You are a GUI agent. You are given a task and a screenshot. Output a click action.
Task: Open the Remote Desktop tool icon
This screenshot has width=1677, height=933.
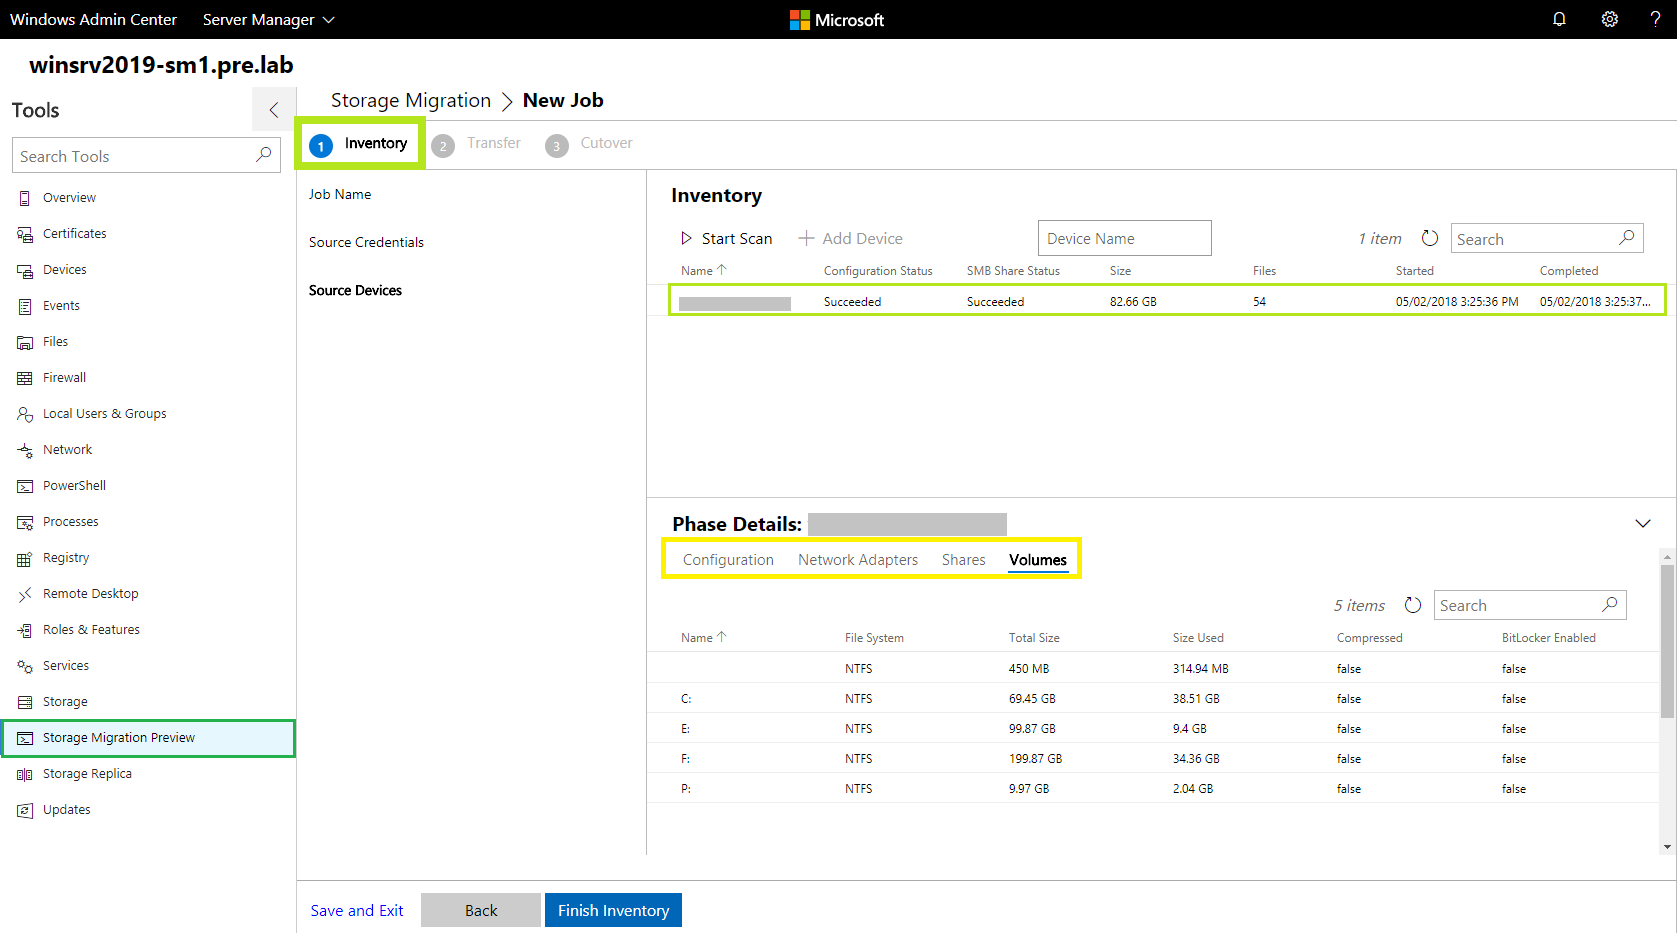pos(25,594)
